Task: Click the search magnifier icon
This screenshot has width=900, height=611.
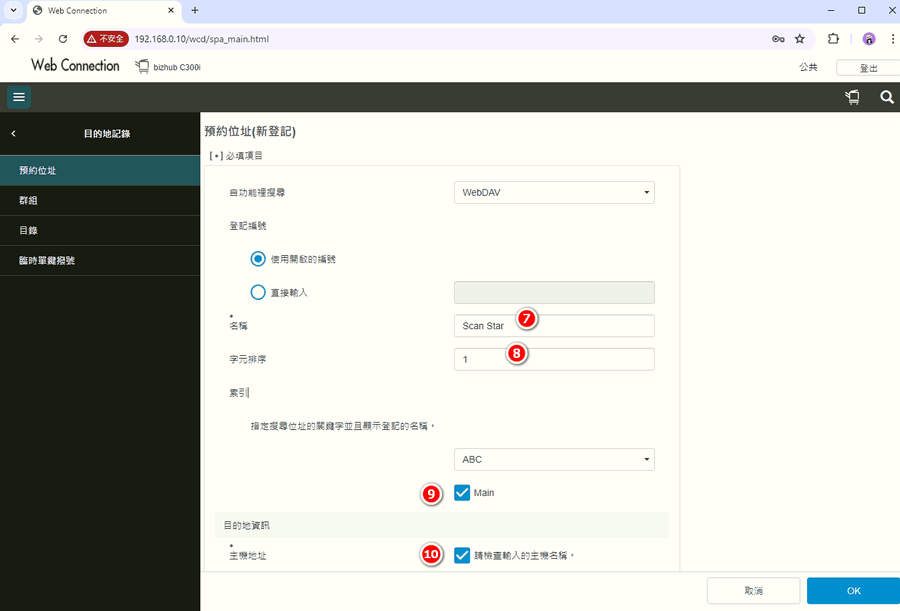Action: [886, 97]
